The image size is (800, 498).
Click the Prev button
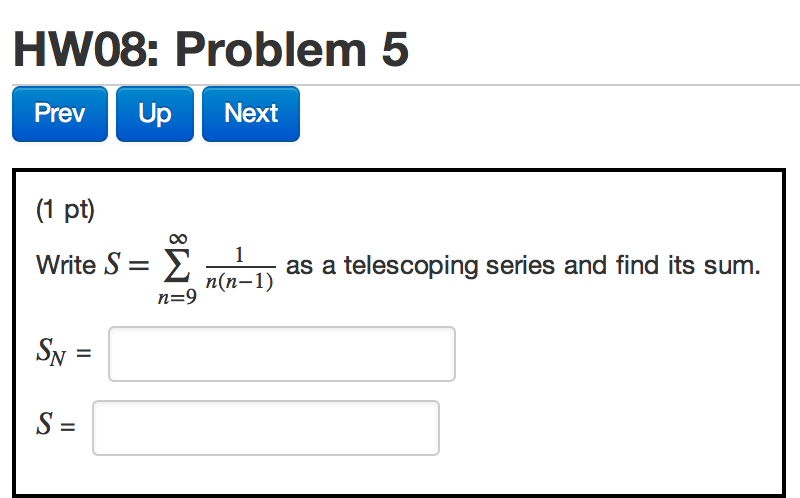[x=59, y=114]
